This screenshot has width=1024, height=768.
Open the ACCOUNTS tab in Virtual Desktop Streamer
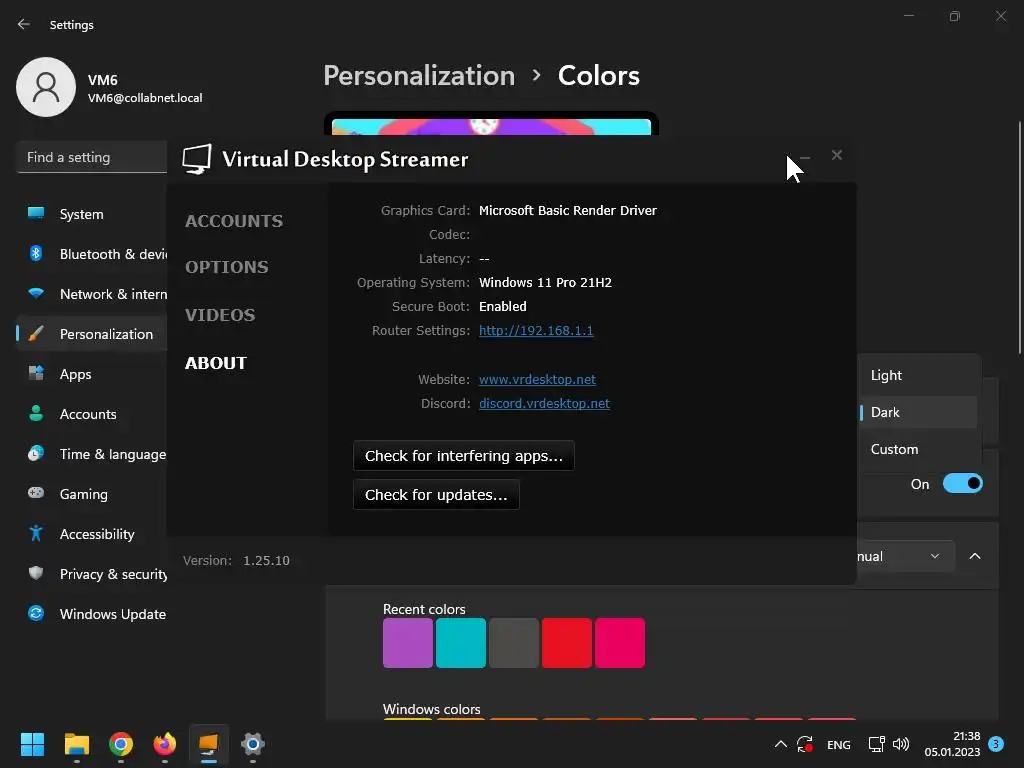234,221
